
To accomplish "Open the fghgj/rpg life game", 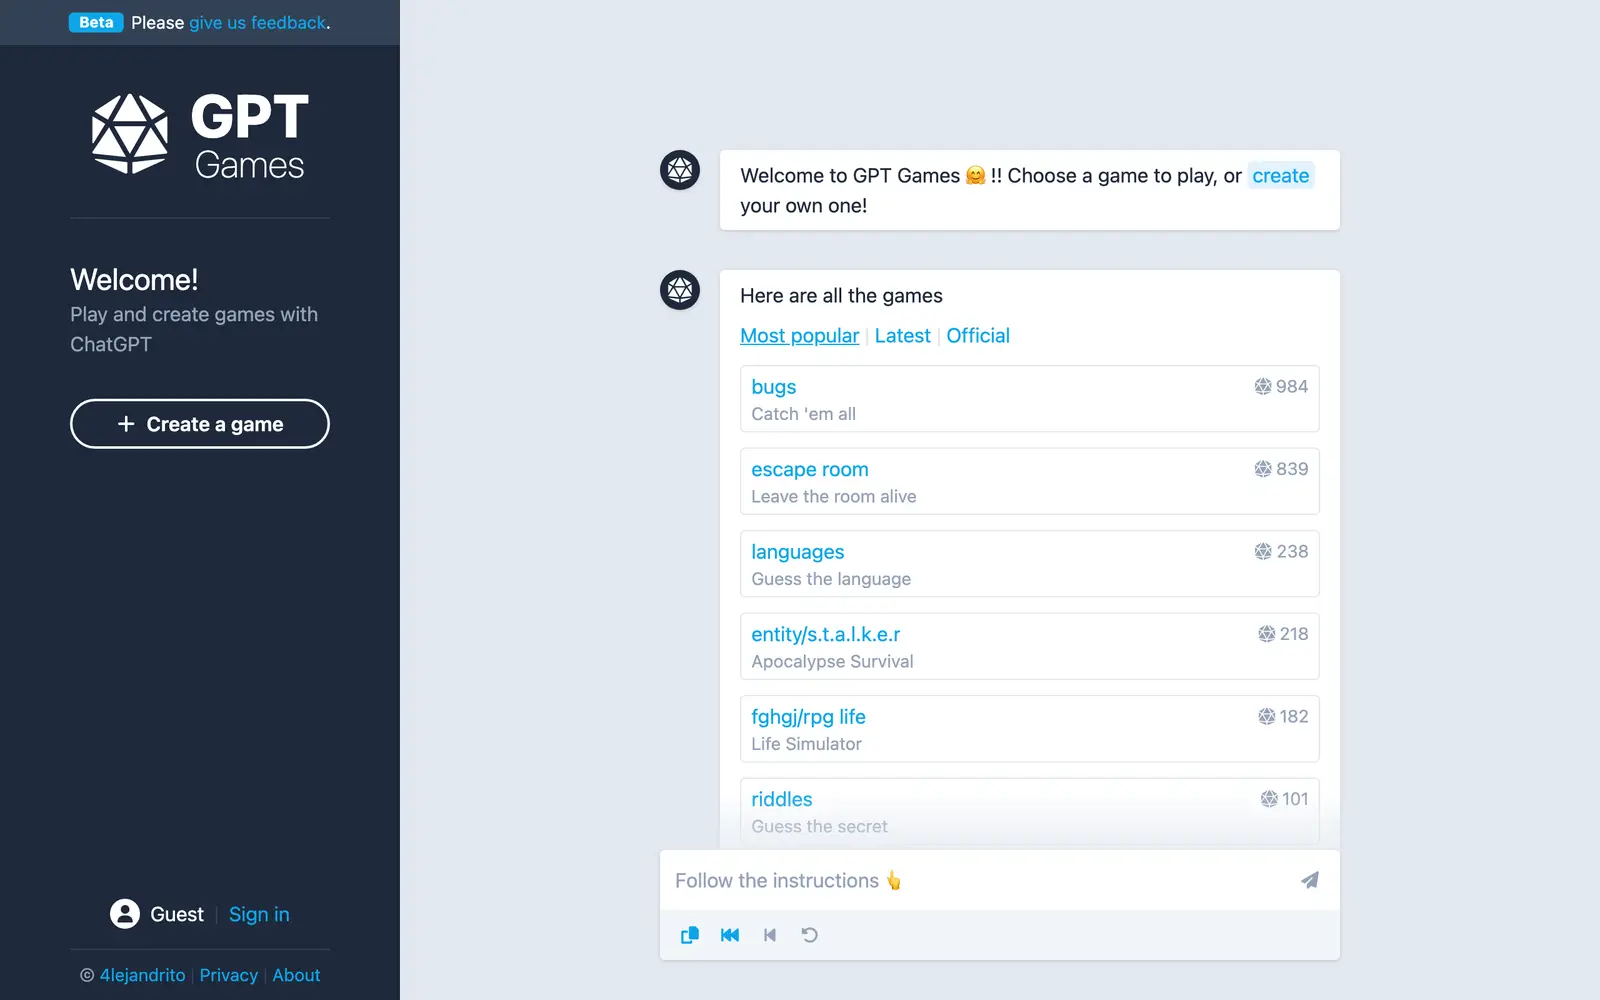I will pyautogui.click(x=809, y=717).
